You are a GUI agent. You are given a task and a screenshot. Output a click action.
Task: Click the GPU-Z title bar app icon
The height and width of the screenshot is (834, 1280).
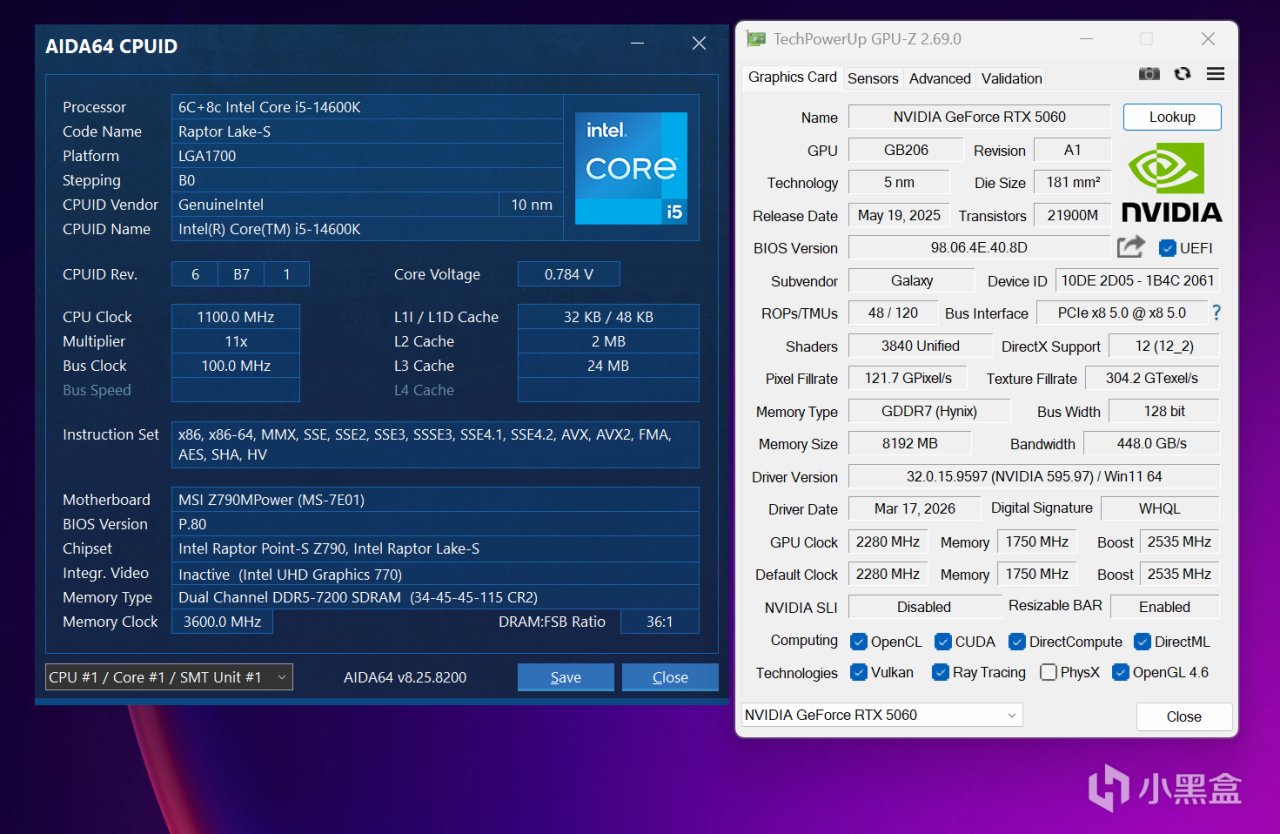(756, 39)
